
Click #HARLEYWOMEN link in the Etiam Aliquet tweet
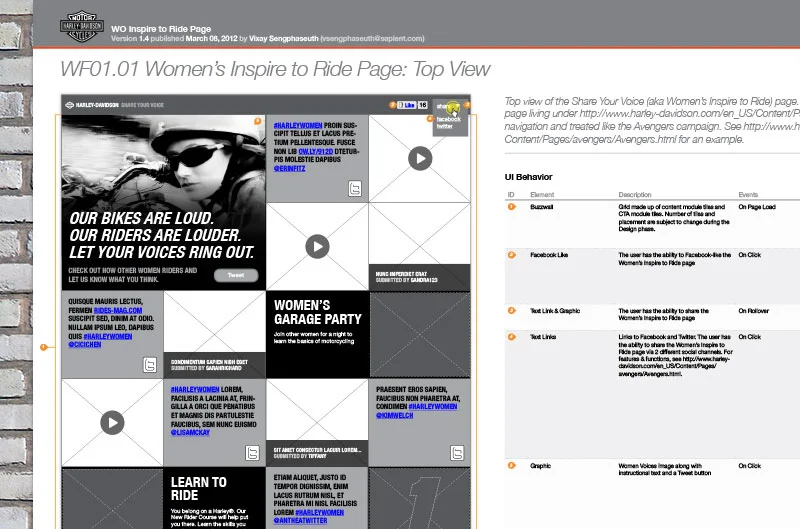click(319, 512)
